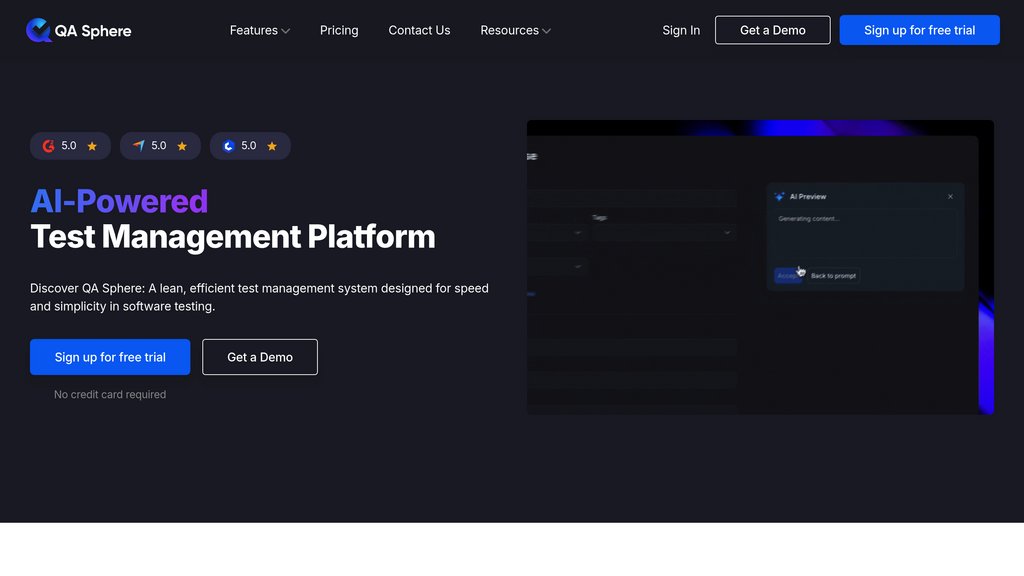1024x576 pixels.
Task: Click the star on the middle 5.0 badge
Action: pos(182,146)
